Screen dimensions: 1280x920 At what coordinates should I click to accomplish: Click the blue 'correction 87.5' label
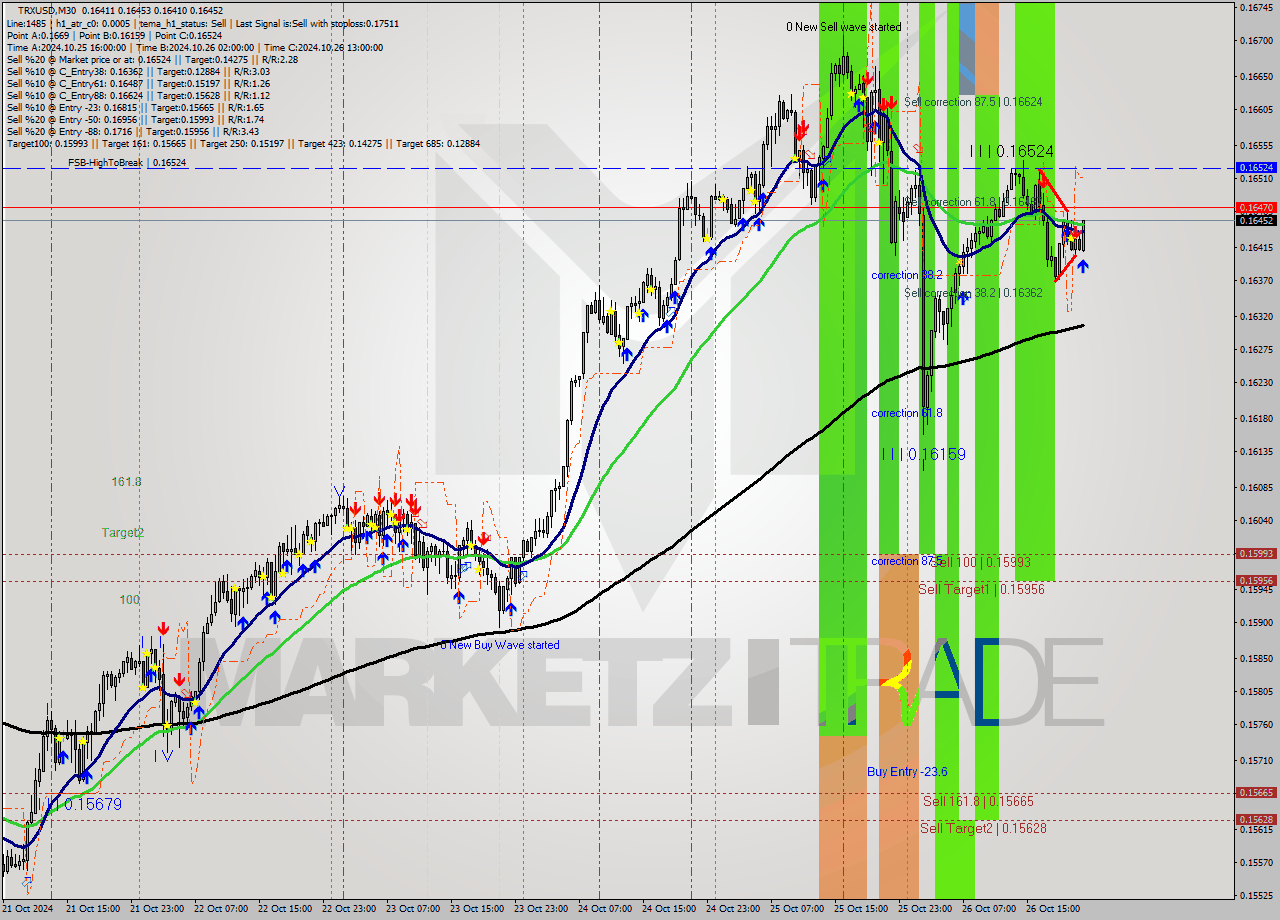coord(905,561)
